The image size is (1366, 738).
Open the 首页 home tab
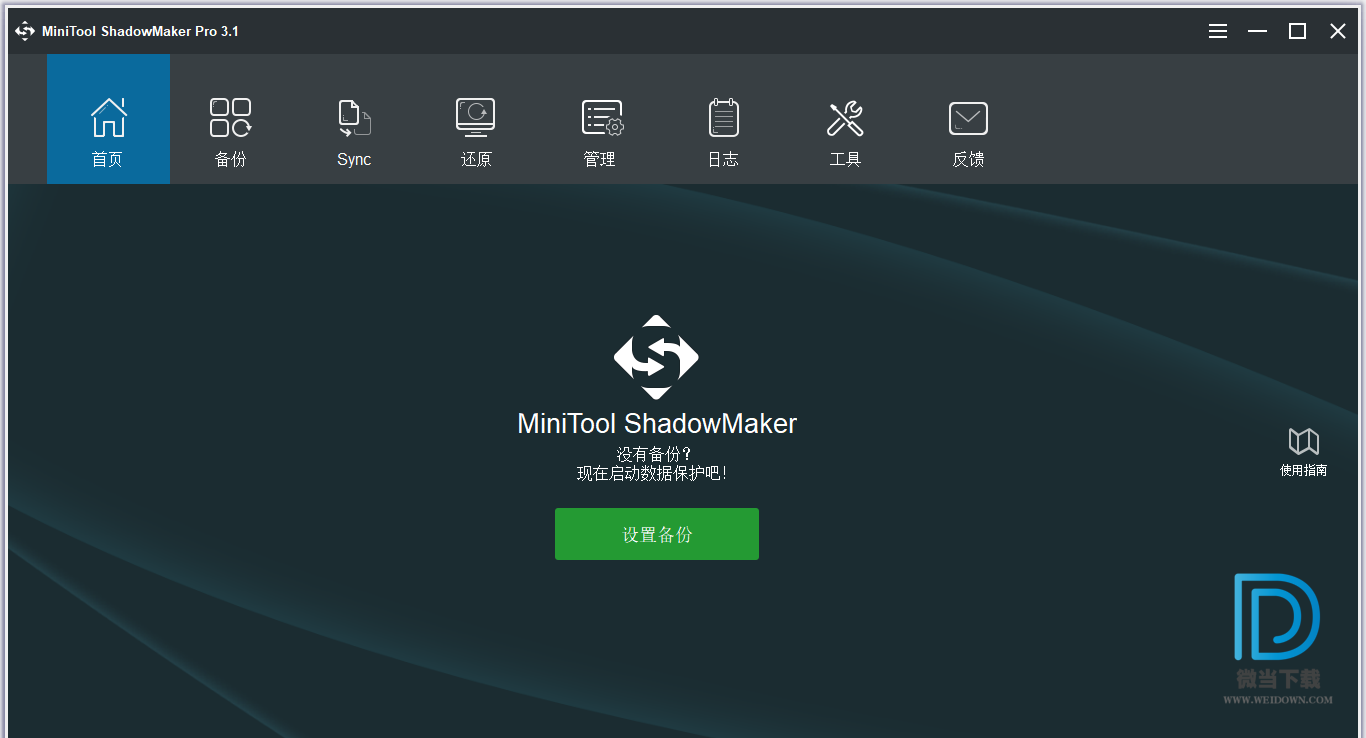coord(108,119)
